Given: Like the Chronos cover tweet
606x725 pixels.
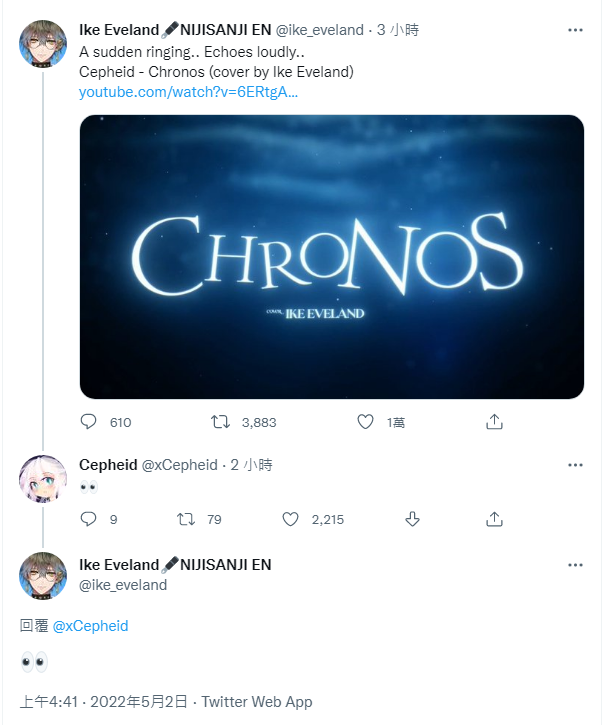Looking at the screenshot, I should click(365, 422).
